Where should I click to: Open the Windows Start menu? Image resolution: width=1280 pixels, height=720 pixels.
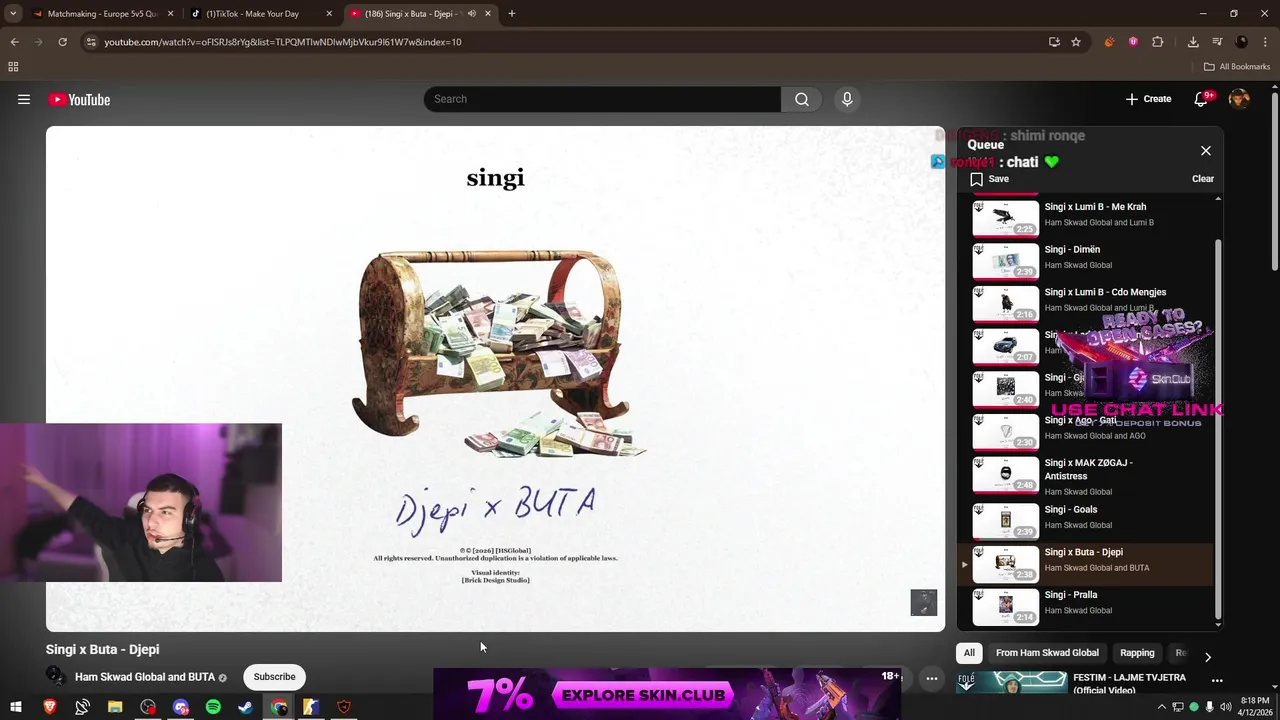(x=16, y=707)
